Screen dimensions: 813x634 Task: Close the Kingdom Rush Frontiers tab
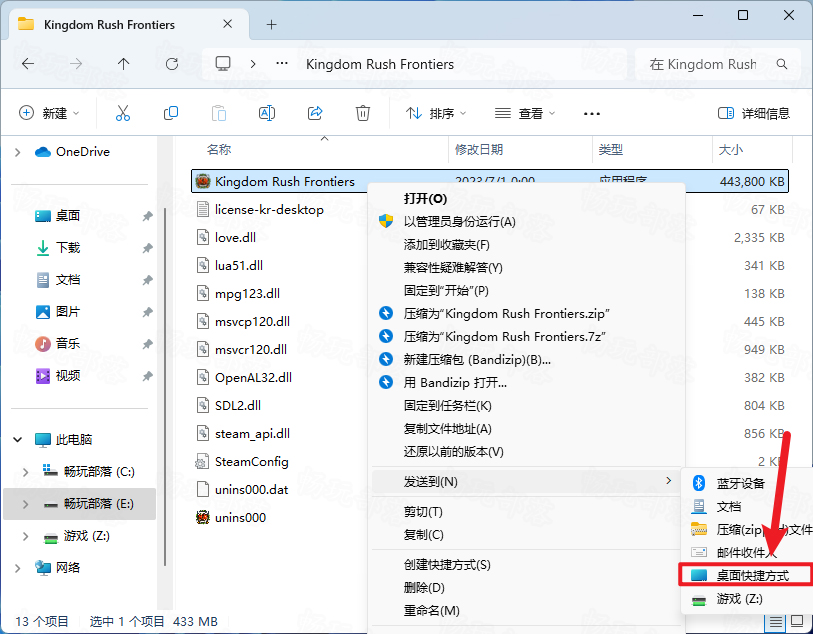tap(227, 24)
